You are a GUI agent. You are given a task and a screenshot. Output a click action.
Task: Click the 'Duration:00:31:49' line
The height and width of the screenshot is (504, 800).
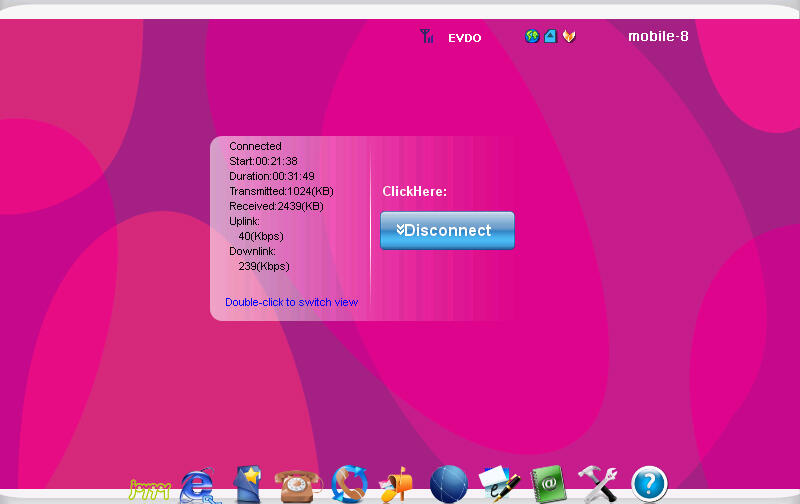(x=272, y=176)
